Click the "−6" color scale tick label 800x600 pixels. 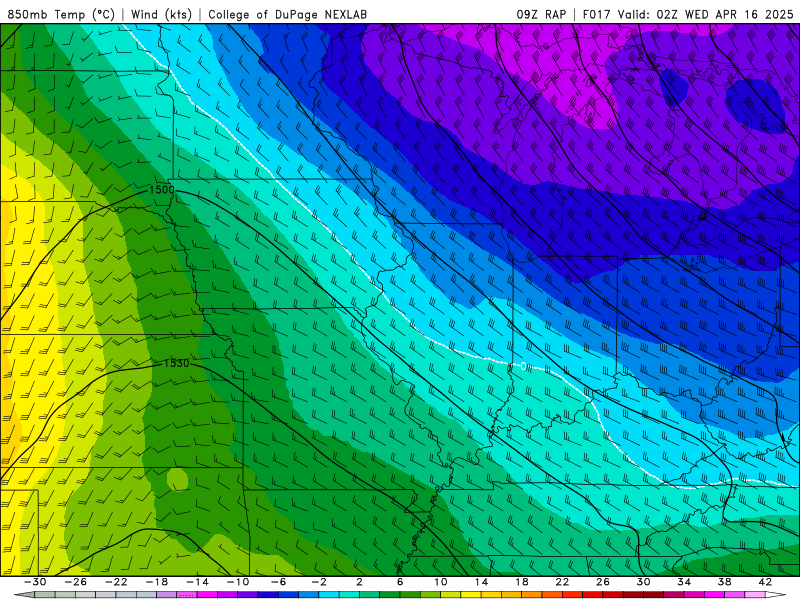coord(278,582)
